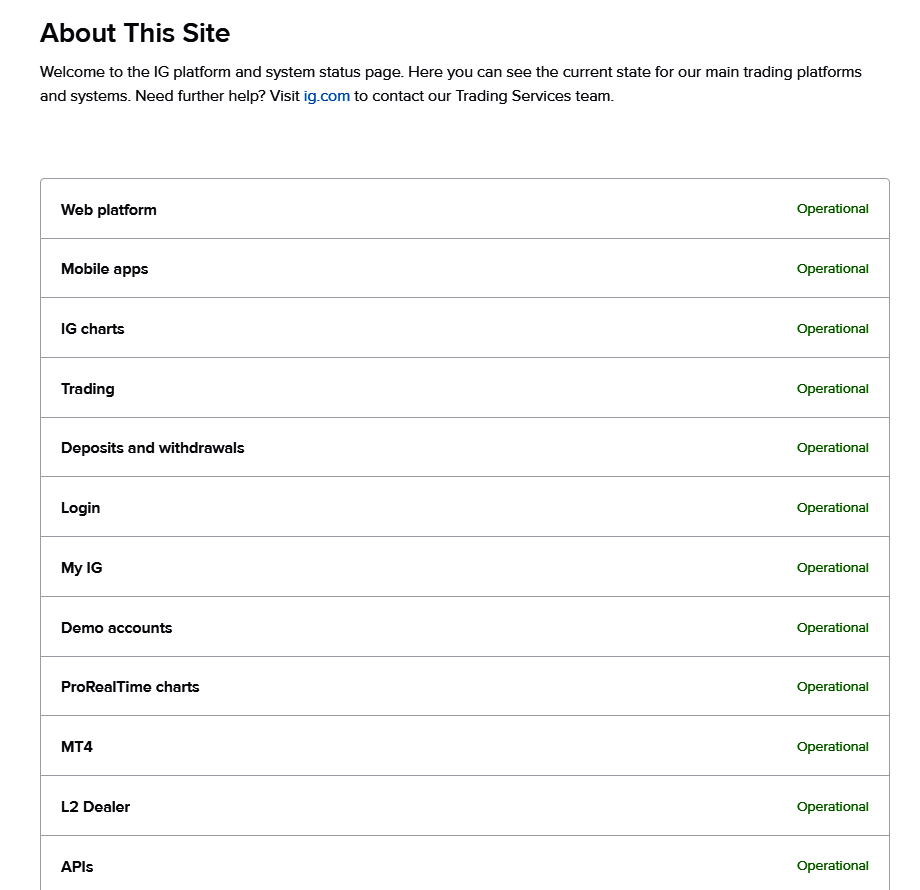This screenshot has height=890, width=920.
Task: Click Operational status for MT4
Action: pyautogui.click(x=832, y=747)
